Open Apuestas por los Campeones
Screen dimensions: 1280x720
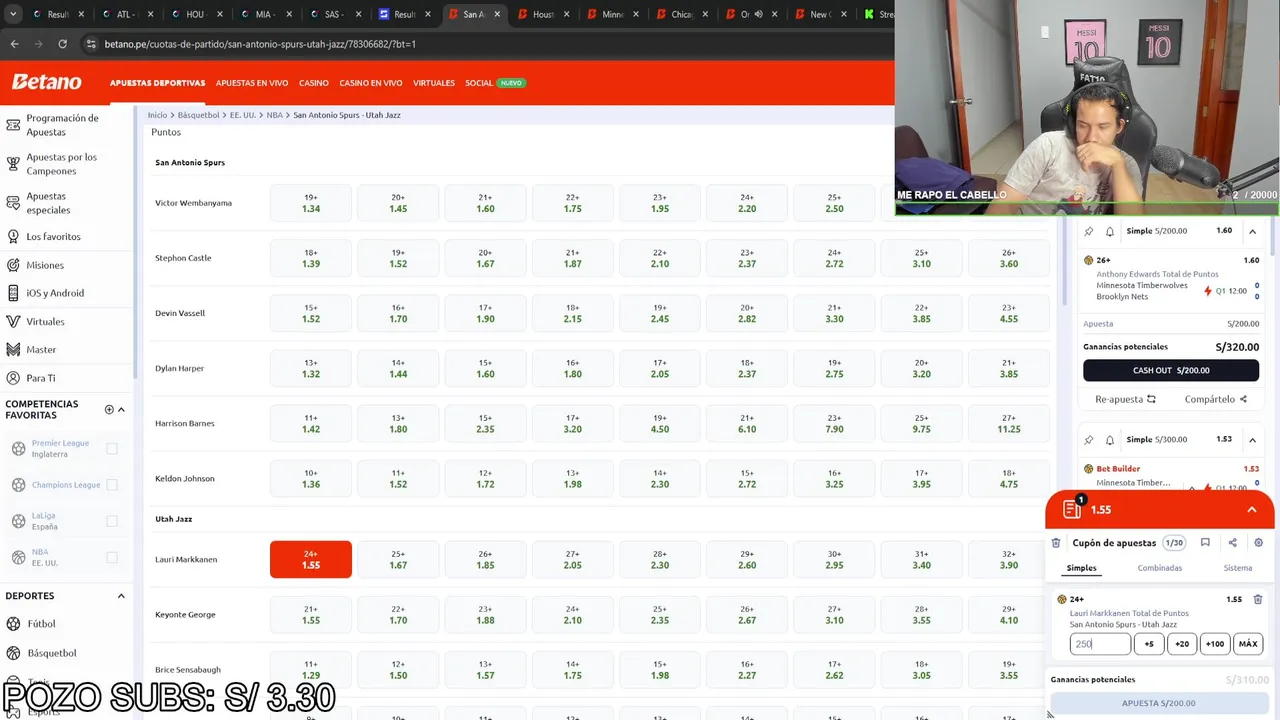point(61,164)
